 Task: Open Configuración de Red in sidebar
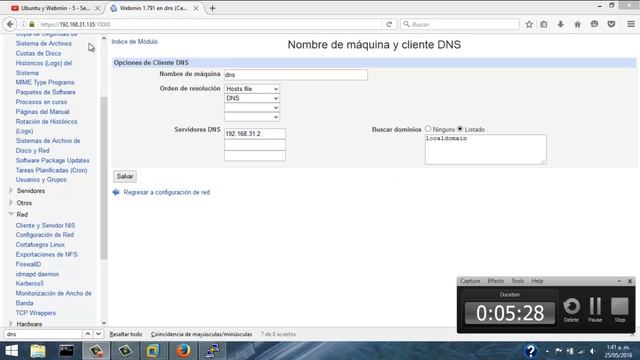coord(44,235)
